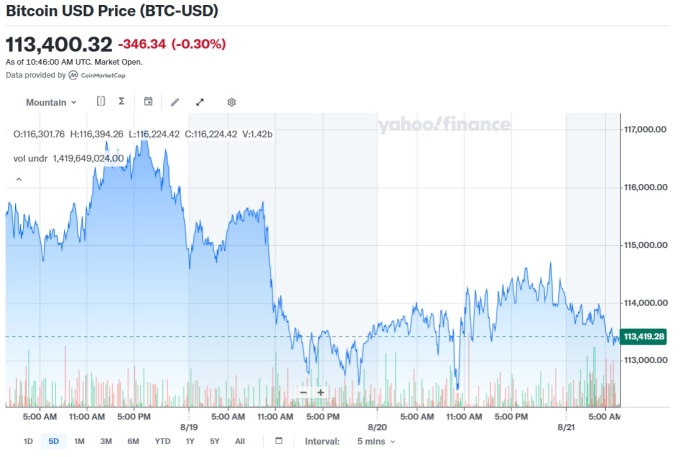The width and height of the screenshot is (680, 457).
Task: Show the 1Y price range
Action: tap(190, 441)
